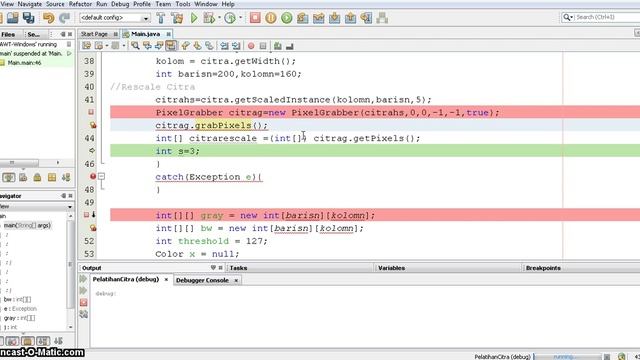Toggle highlight search in editor toolbar
This screenshot has width=640, height=360.
pyautogui.click(x=171, y=46)
